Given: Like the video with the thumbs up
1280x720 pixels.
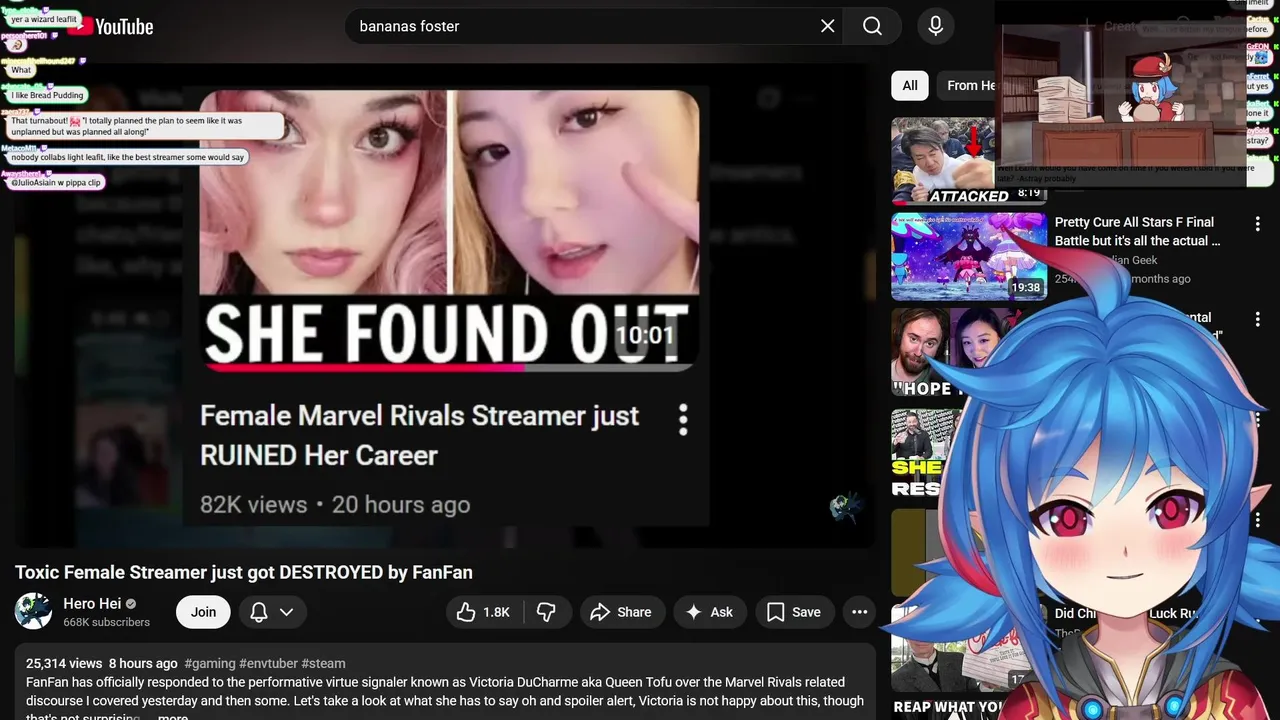Looking at the screenshot, I should coord(485,612).
